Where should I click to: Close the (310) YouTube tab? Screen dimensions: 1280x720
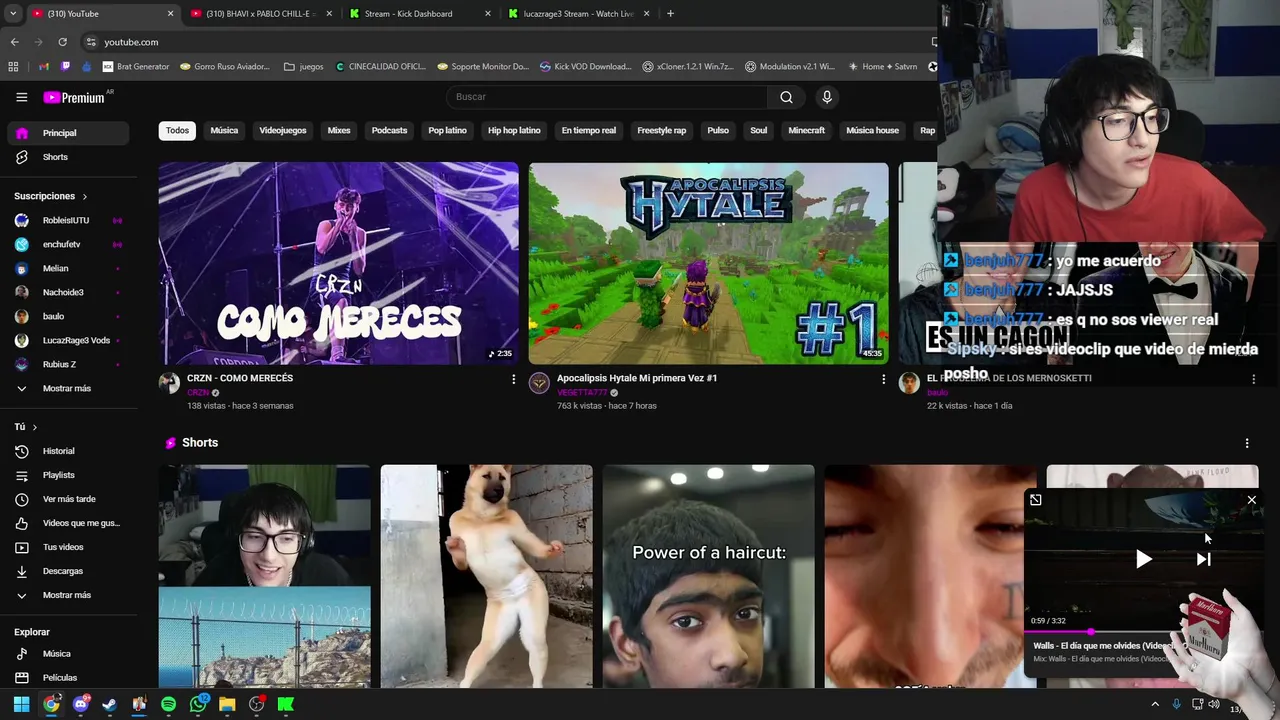pos(170,14)
